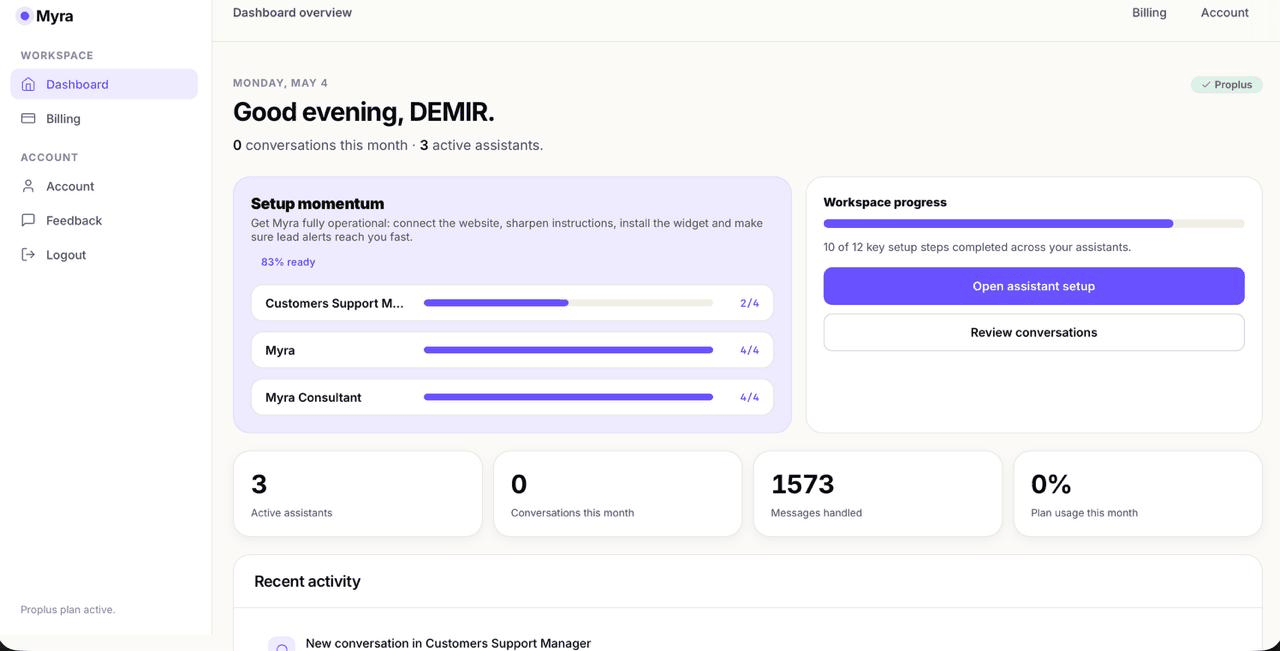Click the Myra brand name
This screenshot has height=651, width=1280.
[55, 16]
